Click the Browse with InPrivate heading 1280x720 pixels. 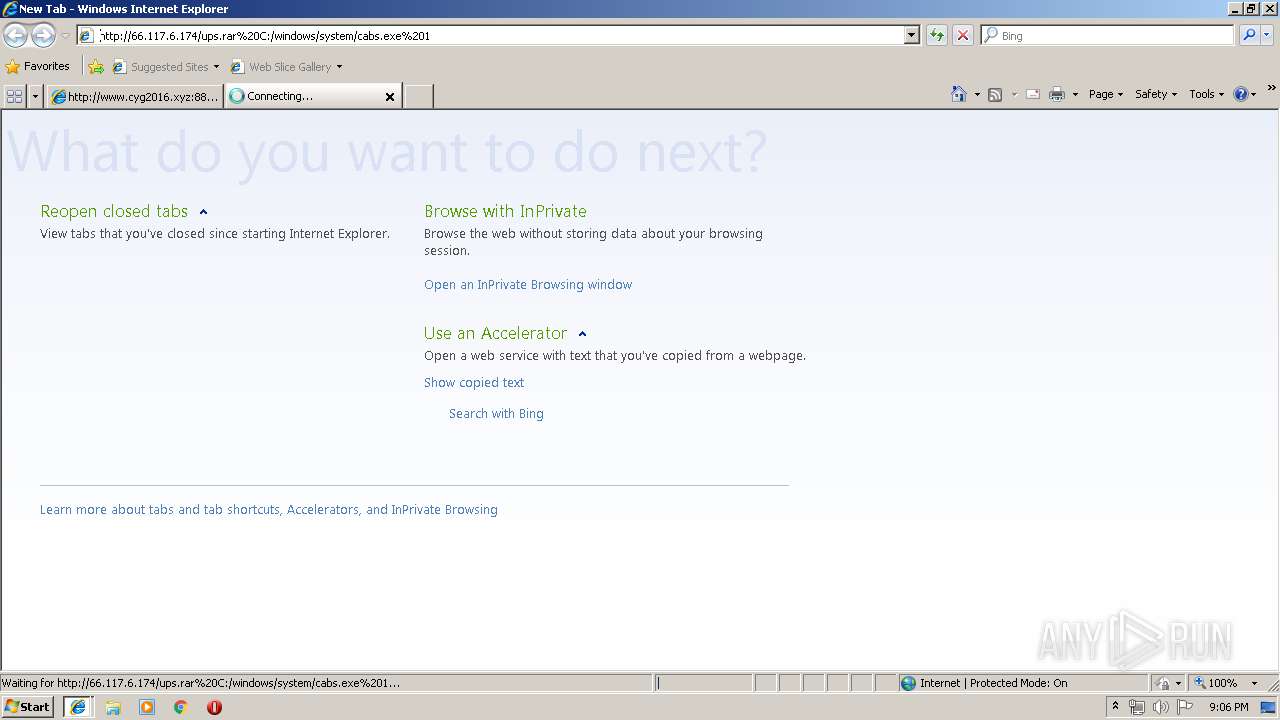click(x=505, y=212)
